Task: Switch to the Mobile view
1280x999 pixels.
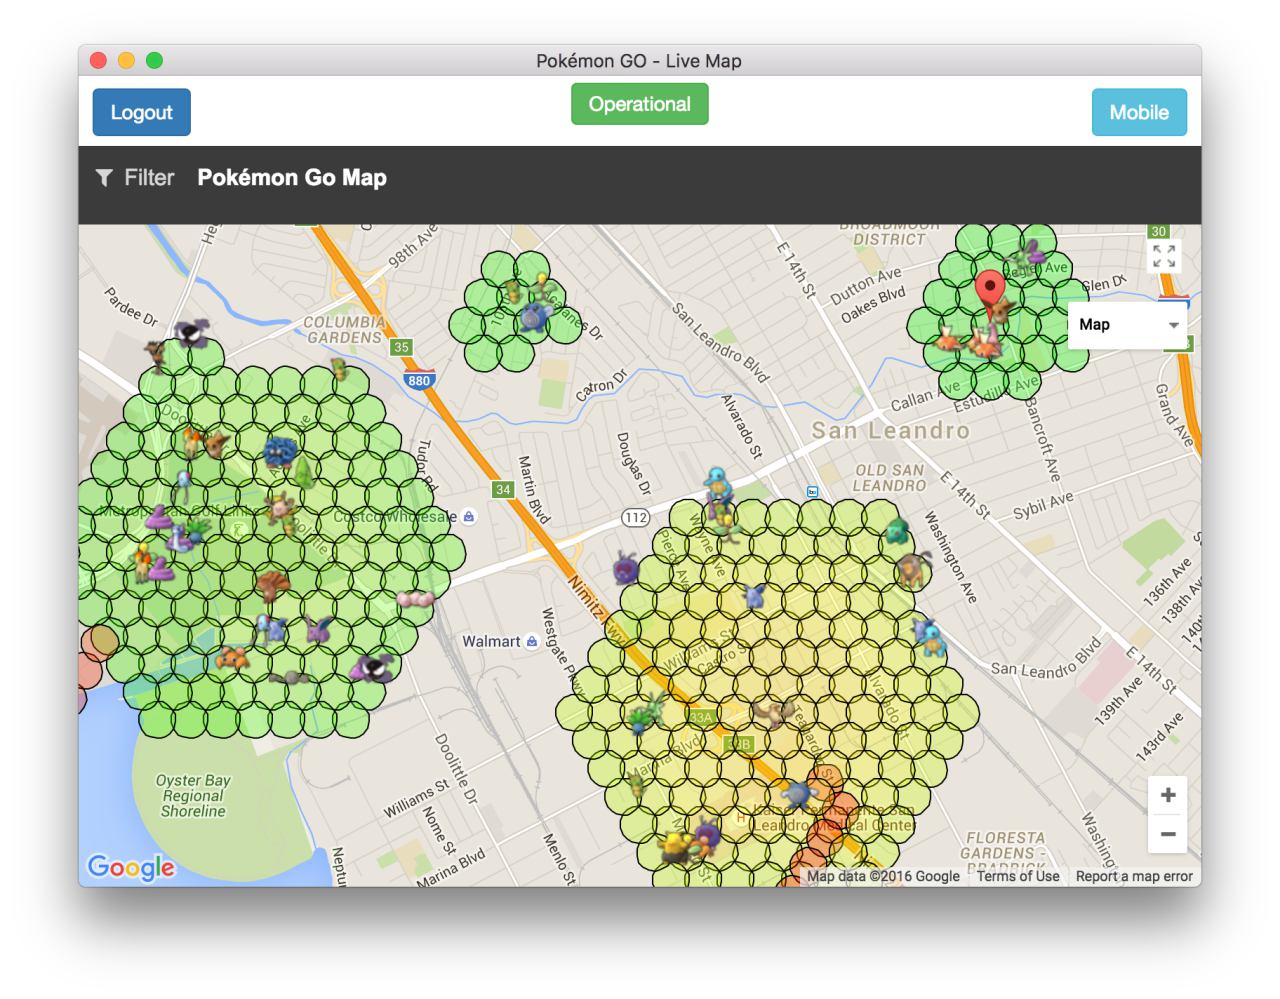Action: 1139,112
